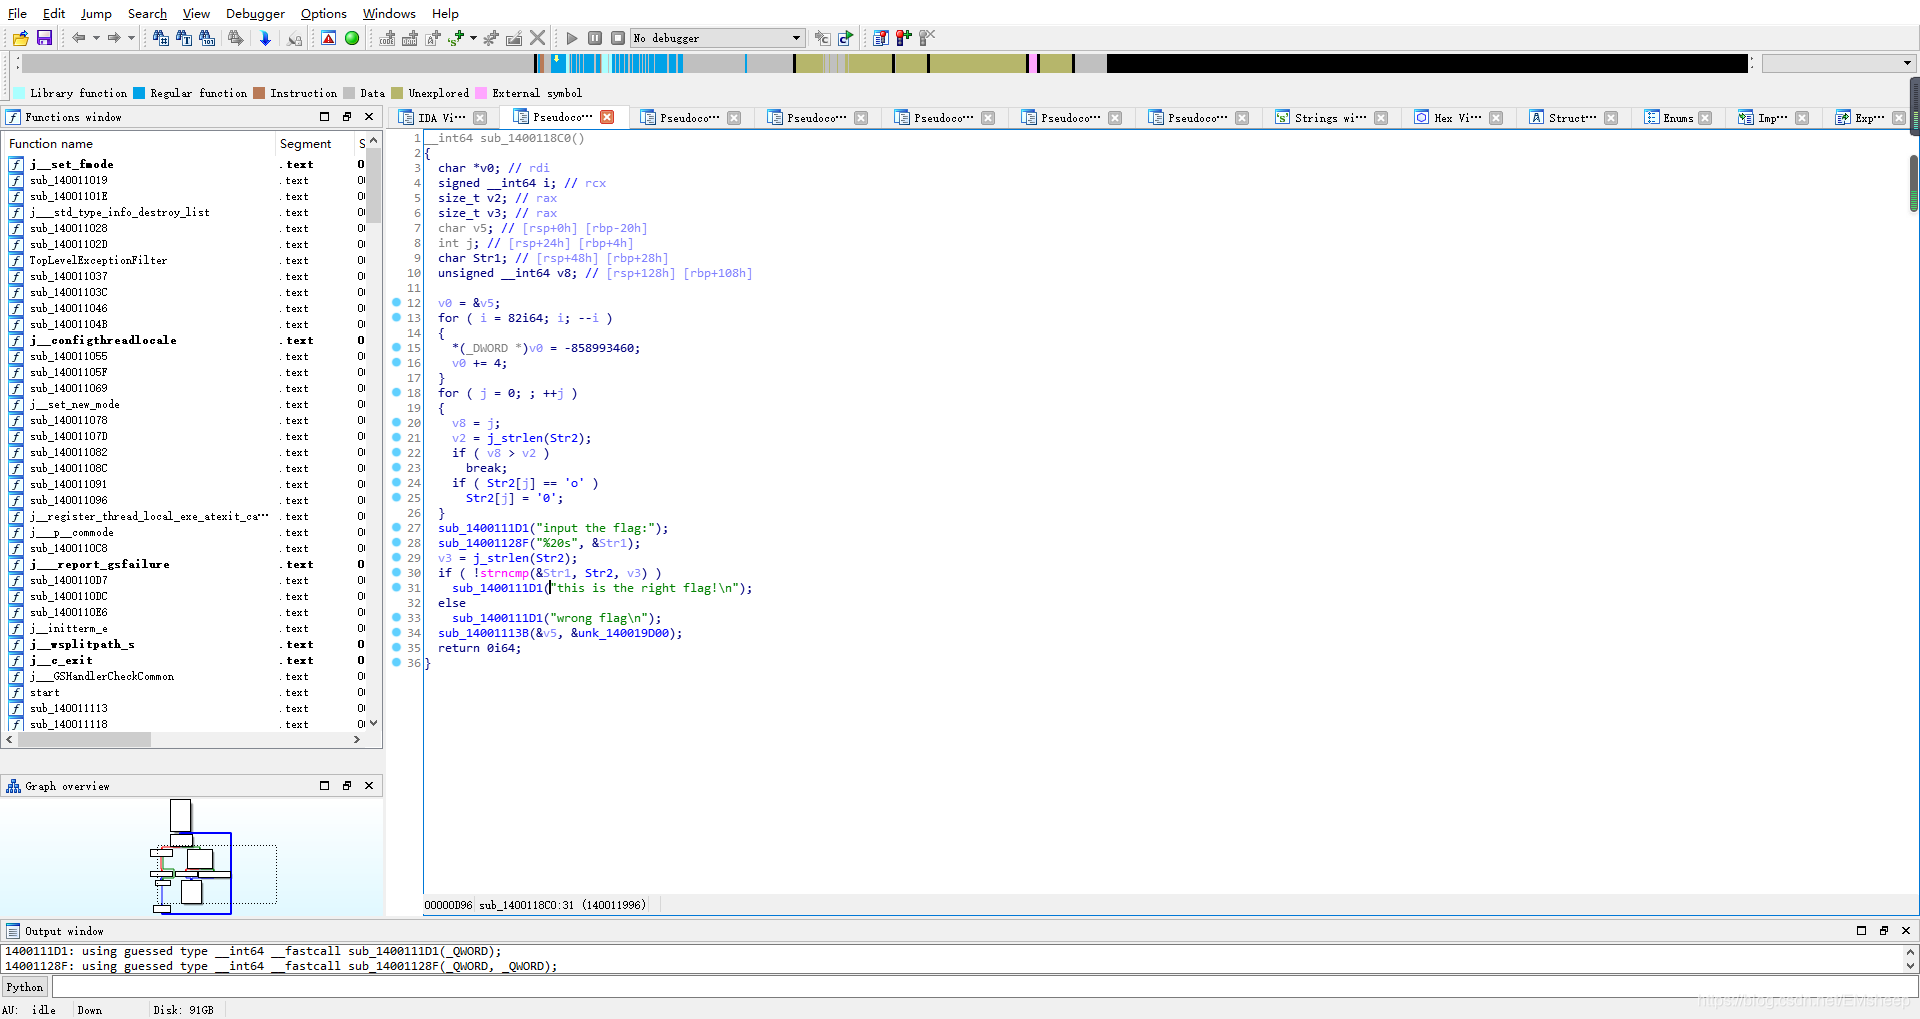The image size is (1920, 1019).
Task: Click the Regular function blue legend swatch
Action: (x=139, y=93)
